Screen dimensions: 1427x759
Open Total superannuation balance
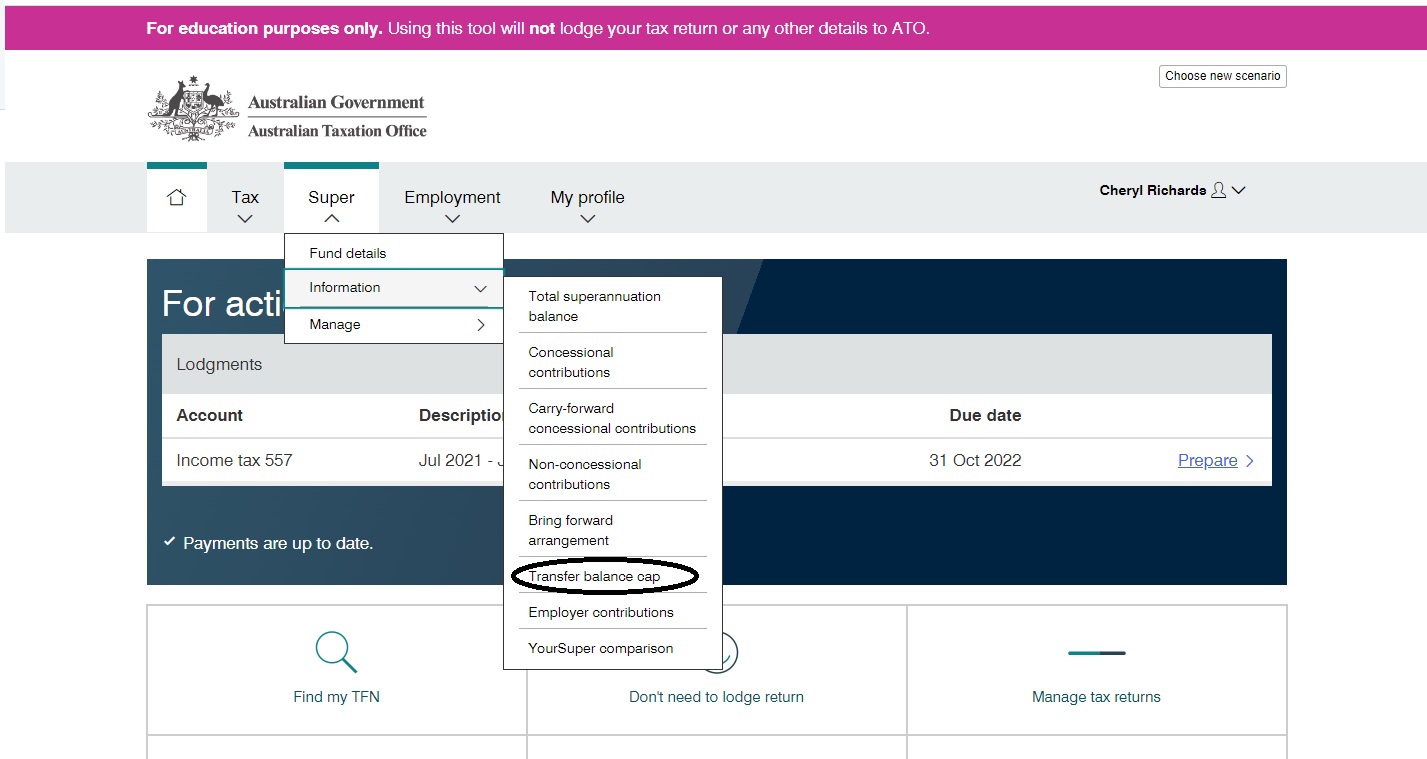click(x=594, y=306)
